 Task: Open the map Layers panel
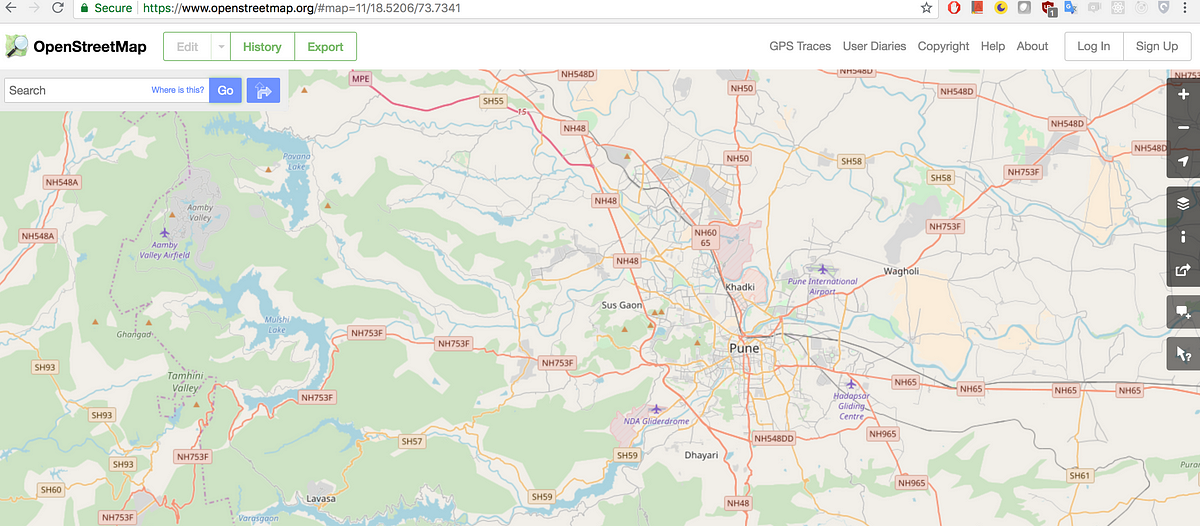tap(1184, 203)
